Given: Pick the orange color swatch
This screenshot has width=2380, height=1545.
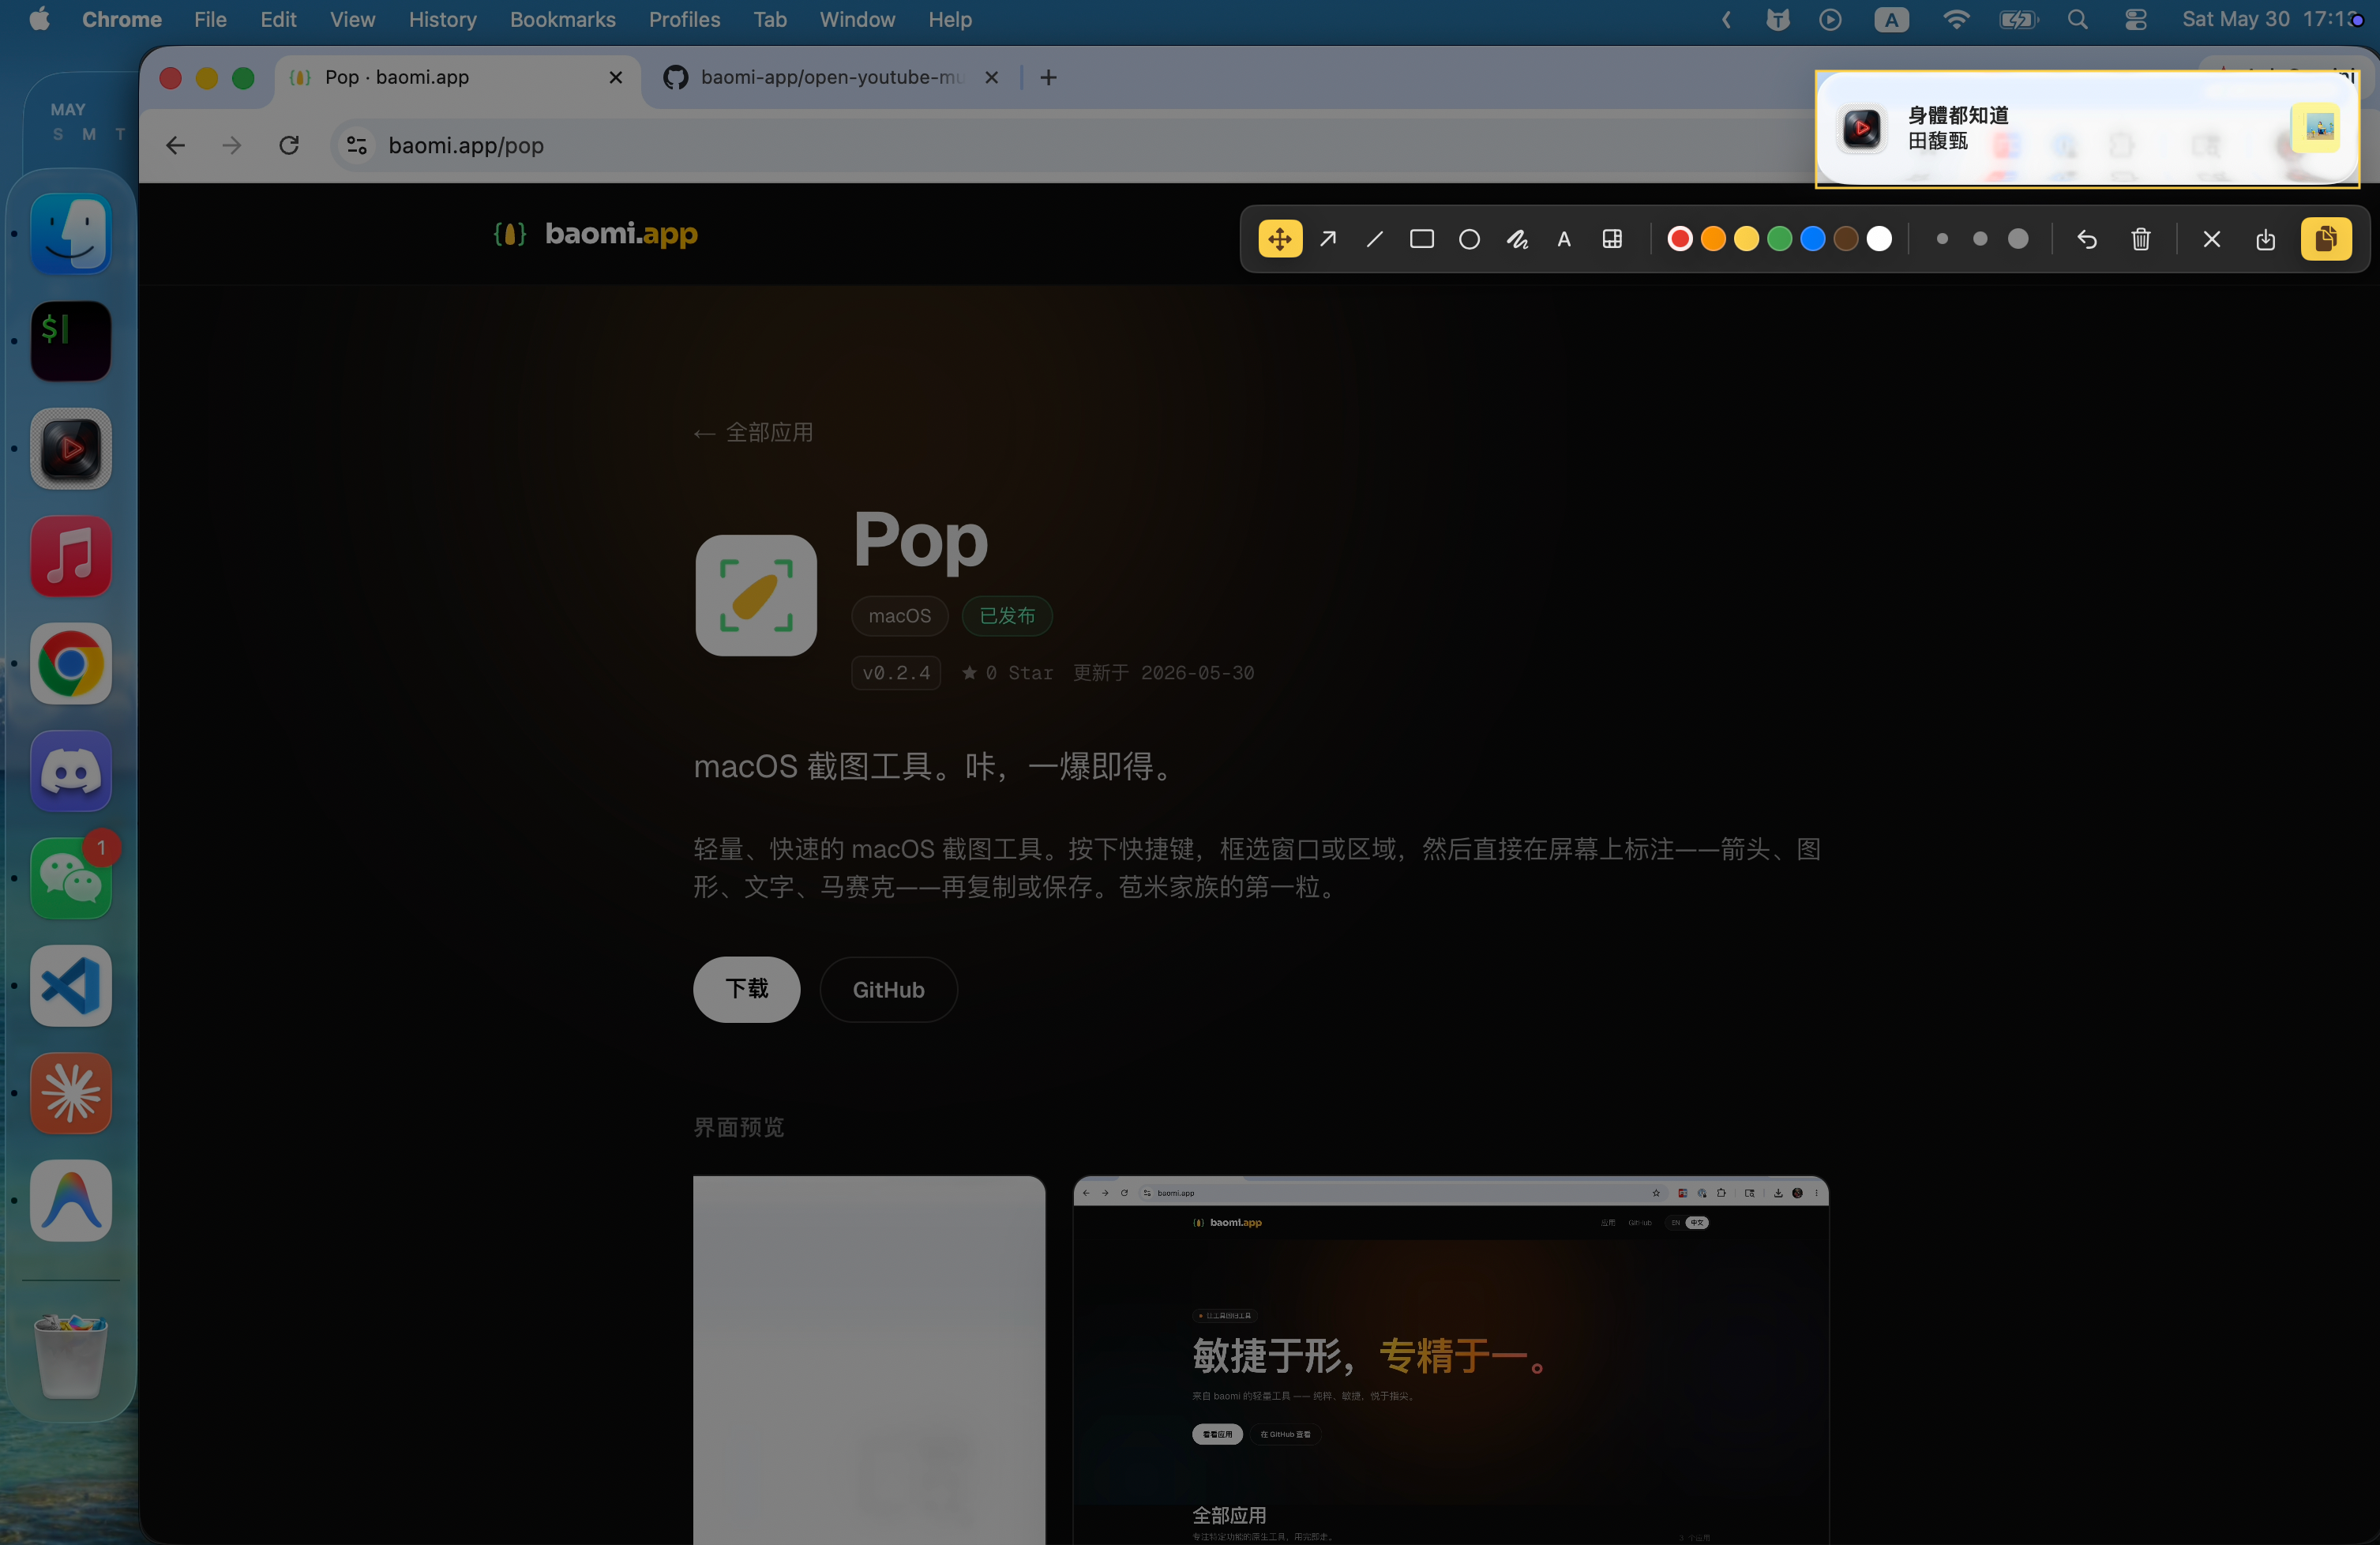Looking at the screenshot, I should [1713, 239].
